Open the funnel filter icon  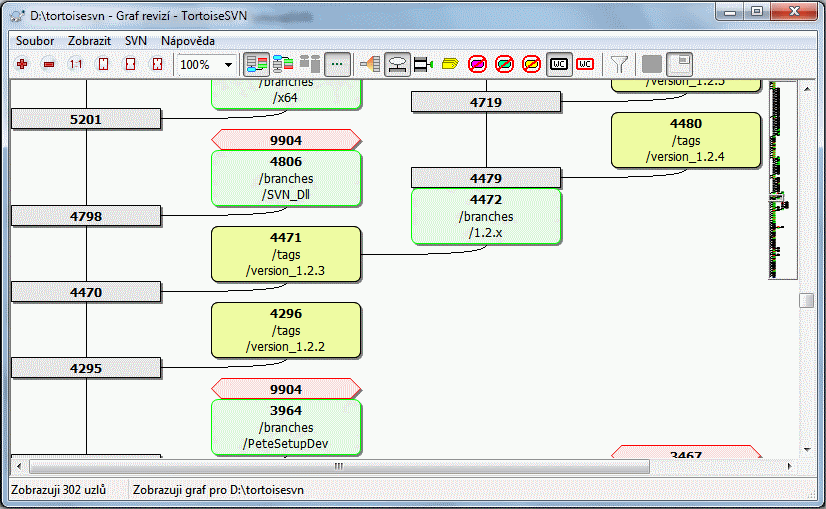click(619, 64)
